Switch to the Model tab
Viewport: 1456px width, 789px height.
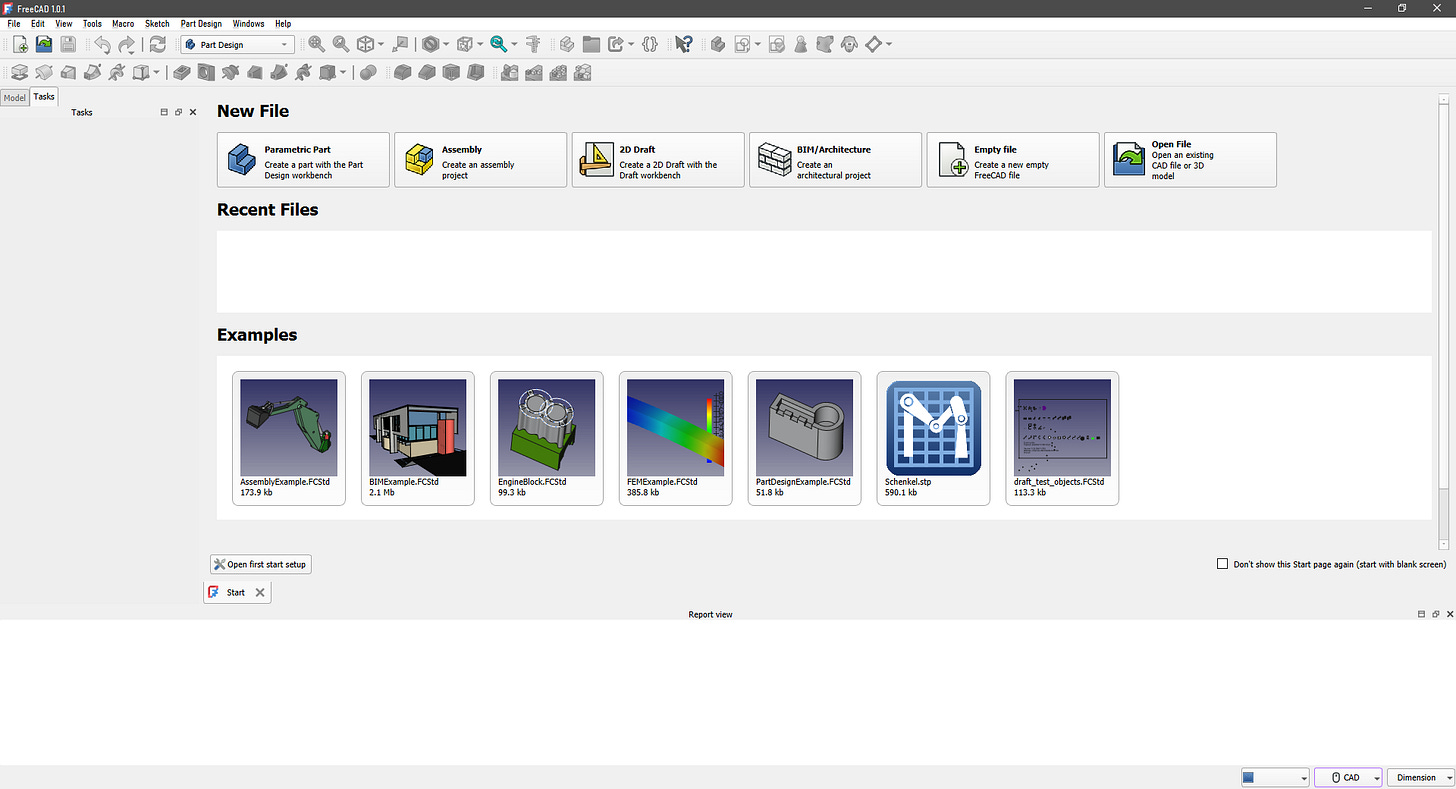pyautogui.click(x=15, y=97)
